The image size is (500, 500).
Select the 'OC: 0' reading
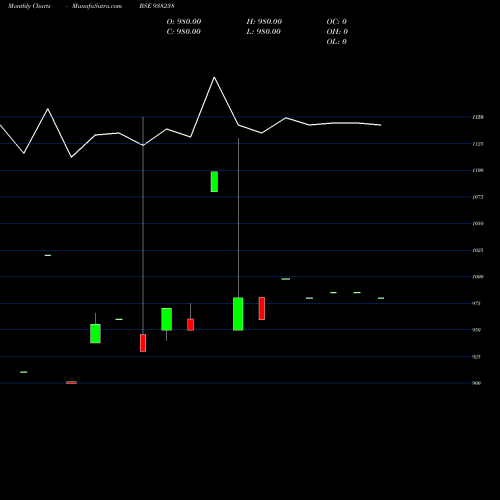tap(336, 22)
